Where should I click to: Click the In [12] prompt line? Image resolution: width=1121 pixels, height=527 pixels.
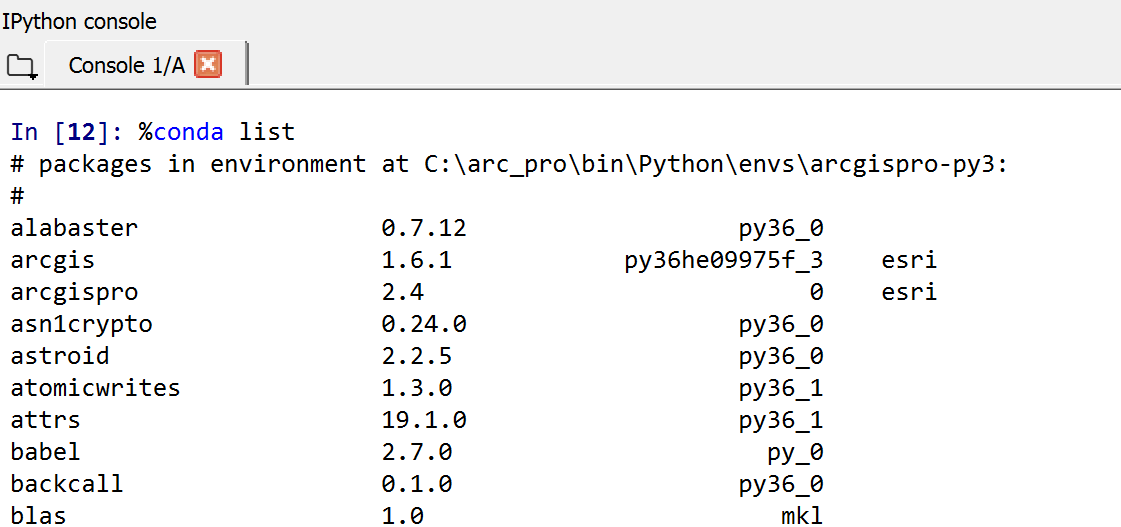tap(153, 132)
